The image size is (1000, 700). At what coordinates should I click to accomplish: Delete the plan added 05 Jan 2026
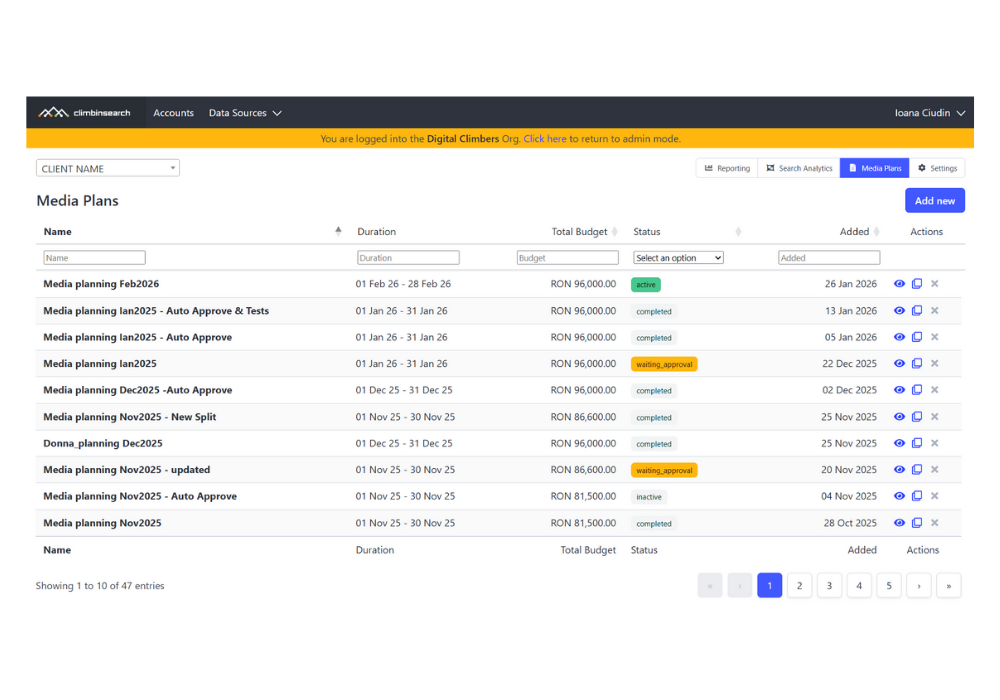pos(935,337)
